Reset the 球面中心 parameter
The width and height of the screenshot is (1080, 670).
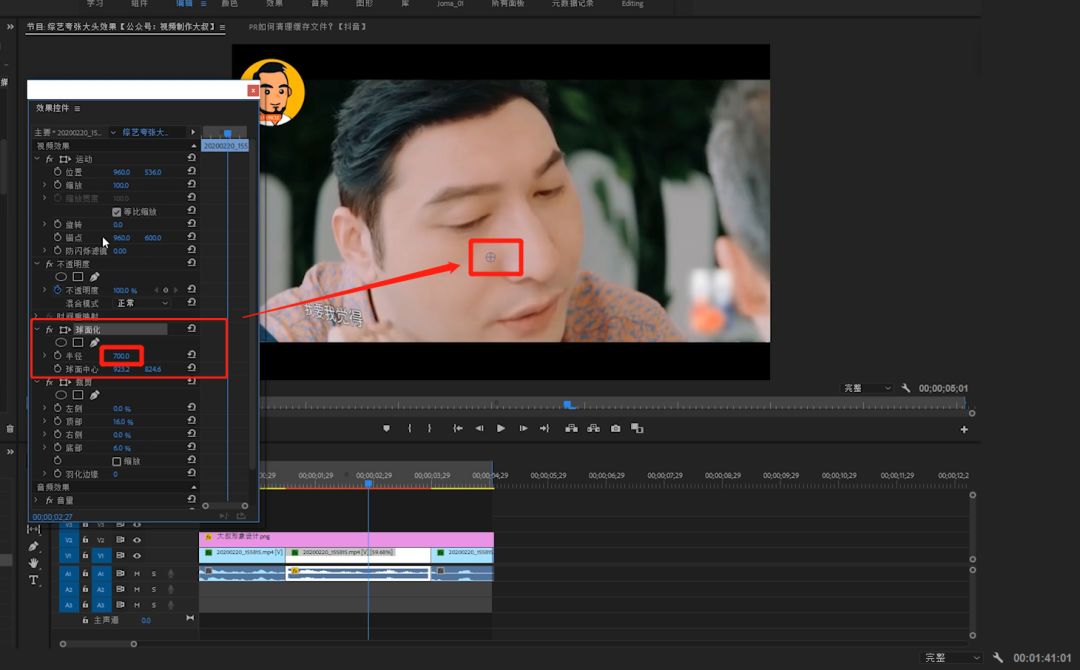coord(191,368)
